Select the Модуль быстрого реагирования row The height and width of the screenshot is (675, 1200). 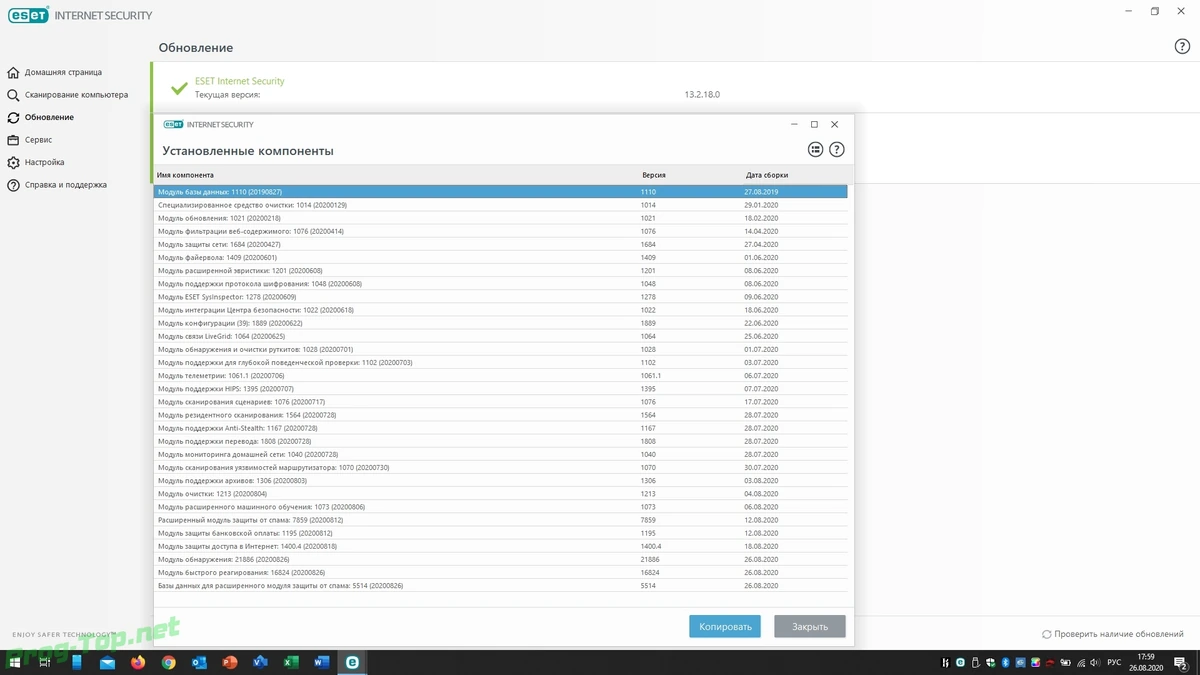[500, 573]
